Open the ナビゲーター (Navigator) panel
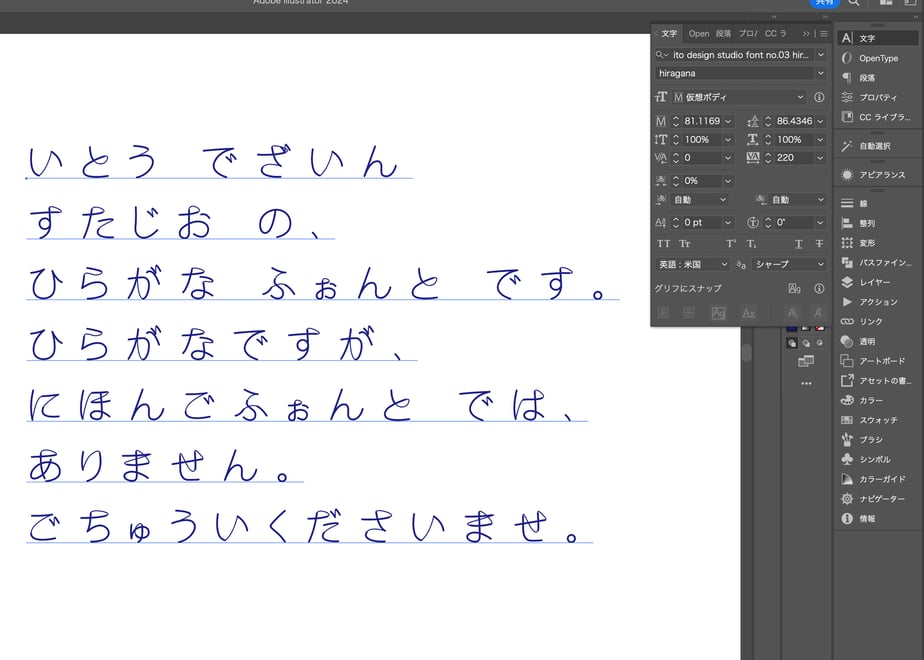Viewport: 924px width, 660px height. click(877, 499)
